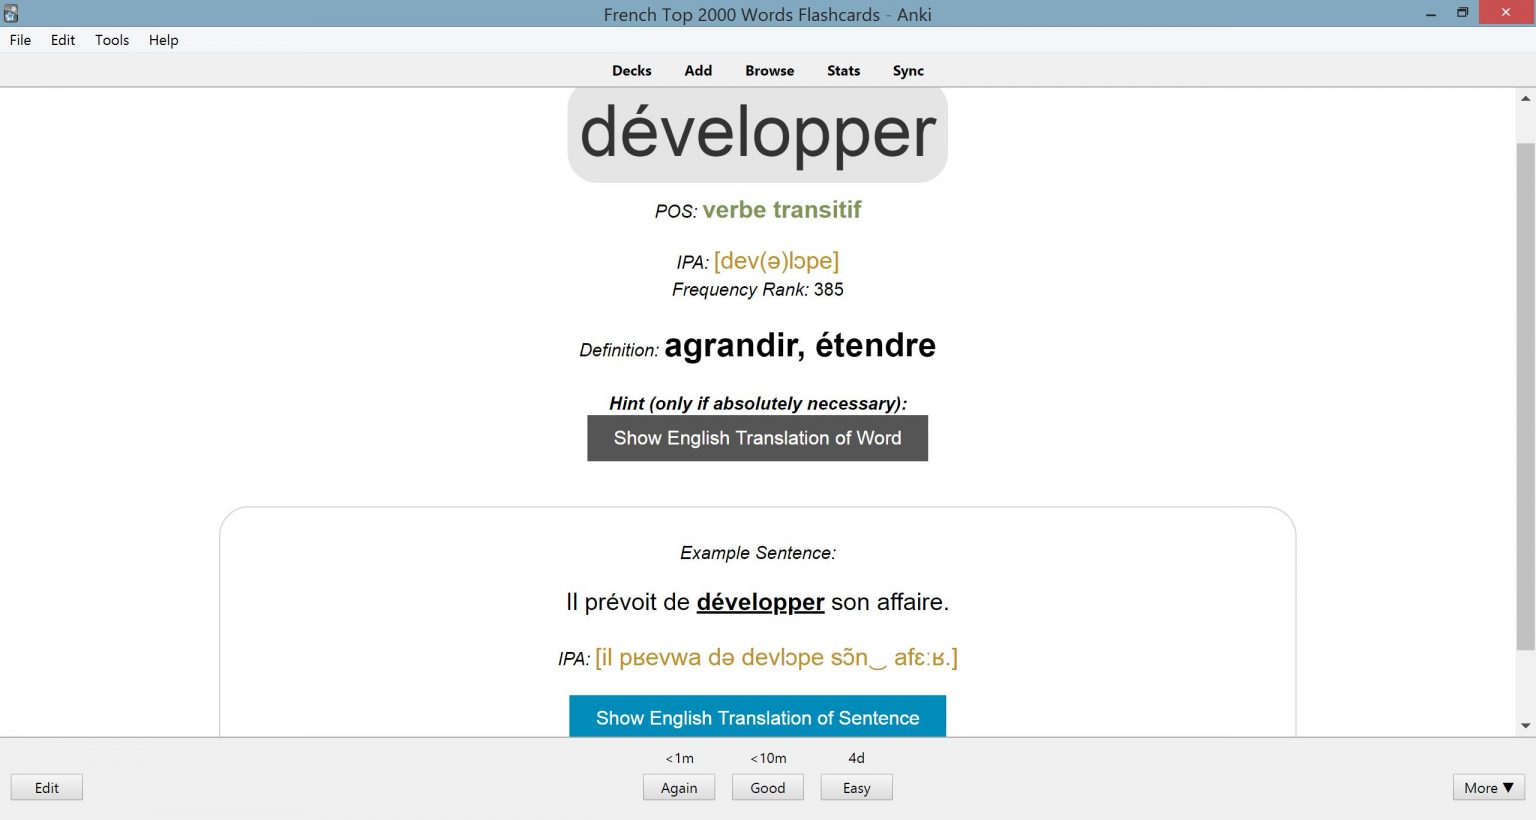Open the Add card dialog
The width and height of the screenshot is (1536, 820).
tap(698, 70)
